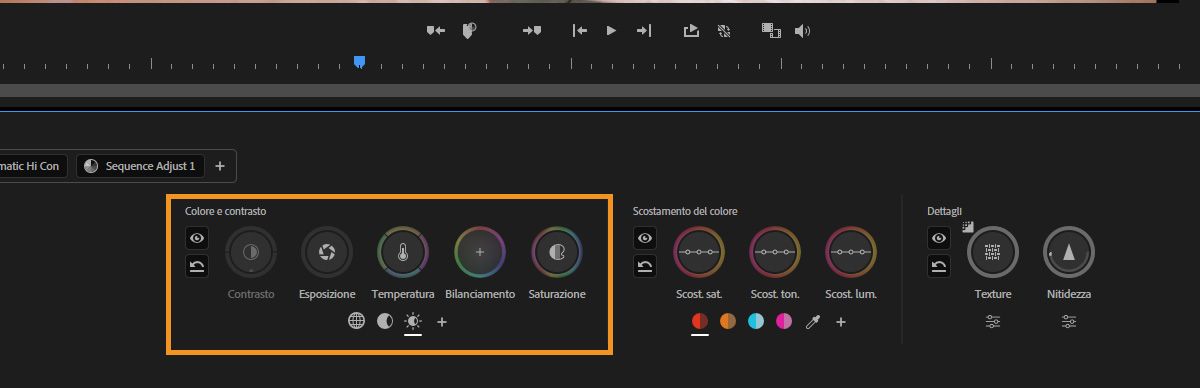Jump to previous edit point
The width and height of the screenshot is (1200, 388).
pyautogui.click(x=580, y=31)
